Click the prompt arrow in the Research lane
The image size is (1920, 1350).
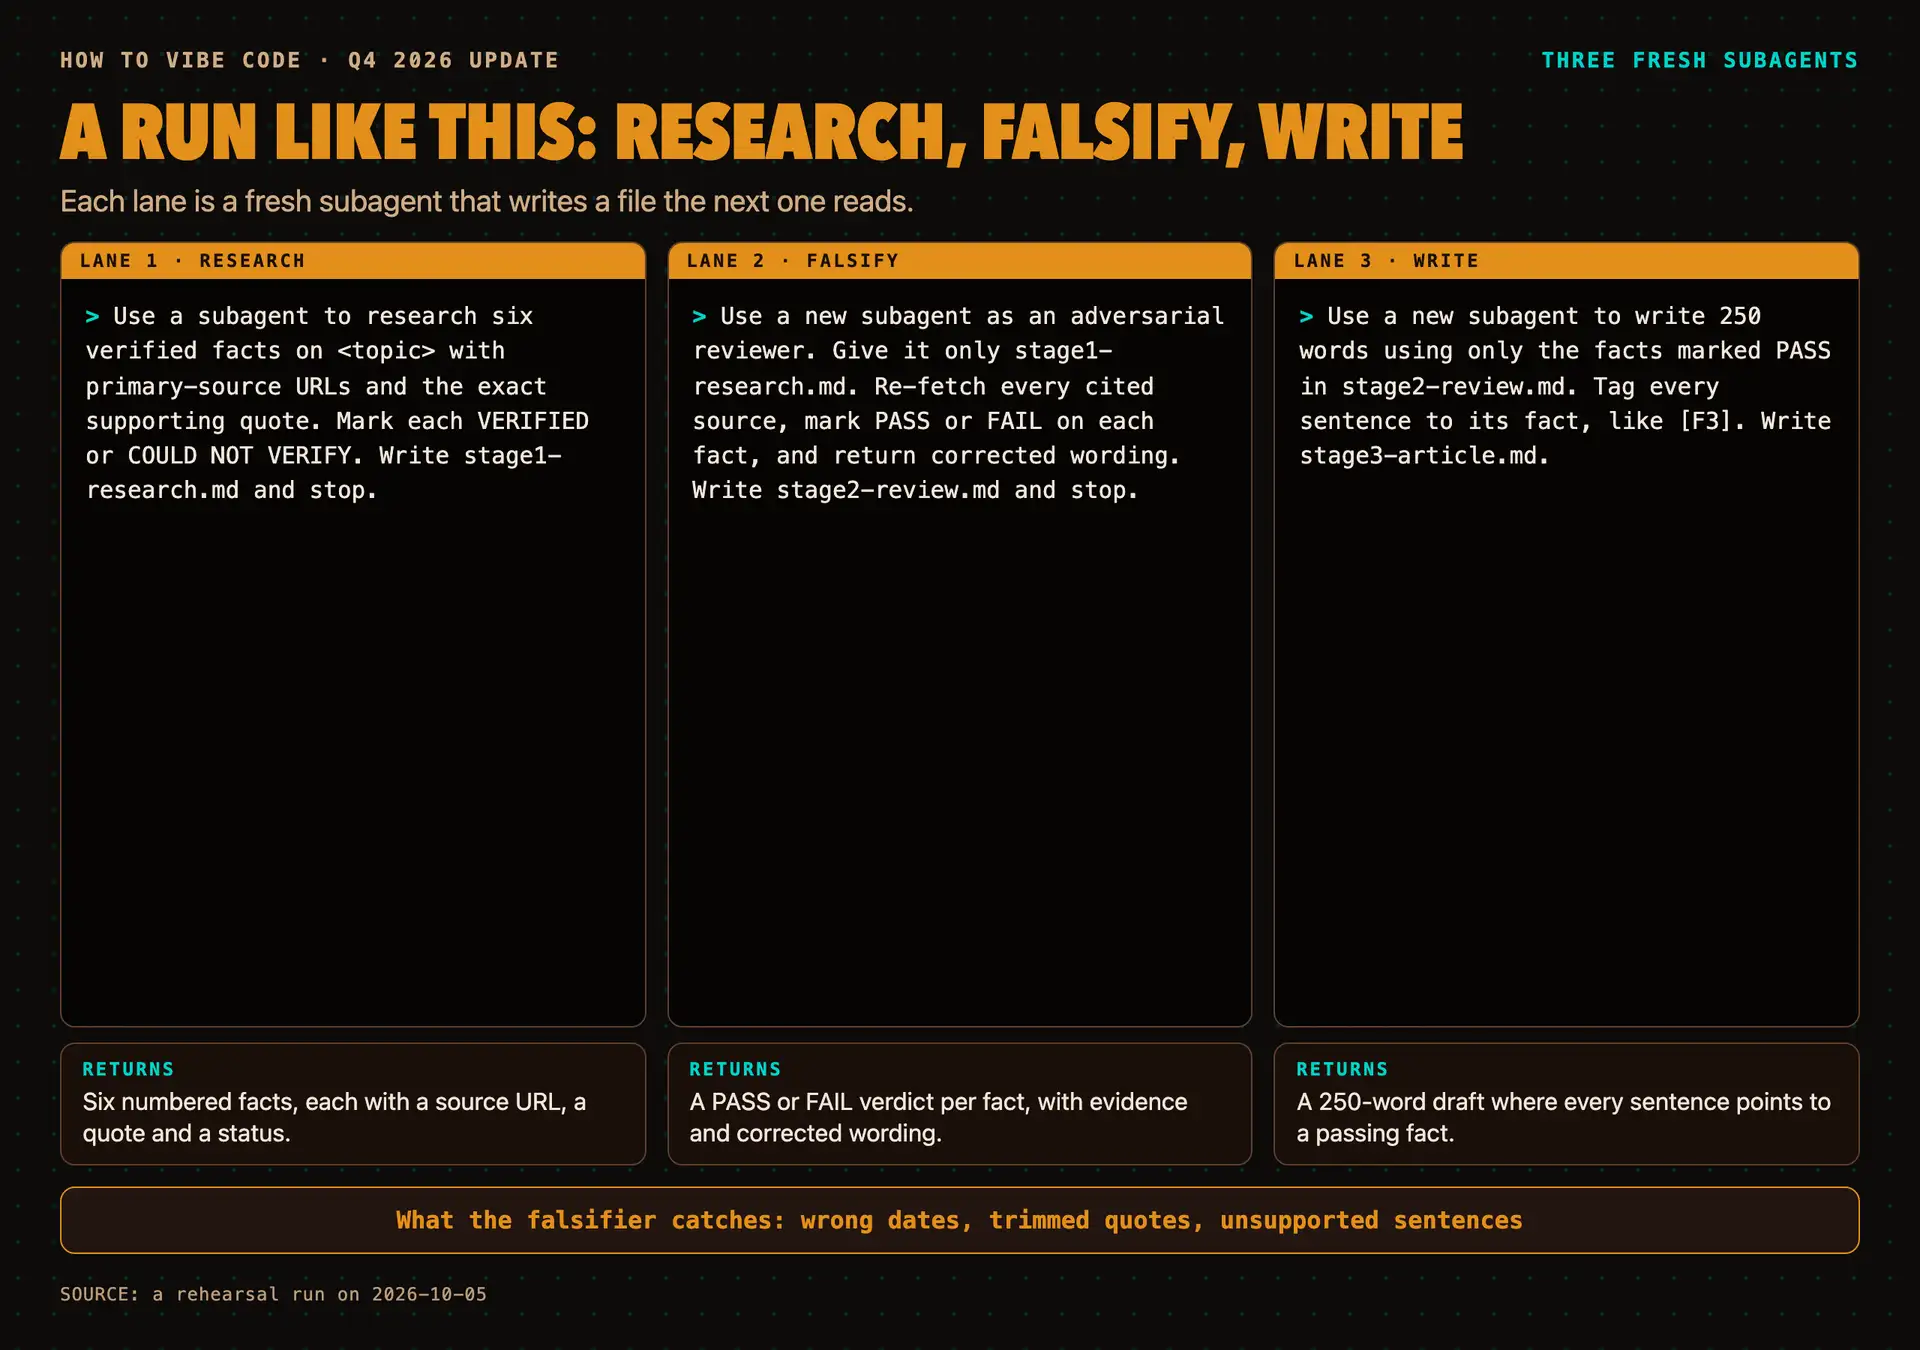[x=92, y=316]
